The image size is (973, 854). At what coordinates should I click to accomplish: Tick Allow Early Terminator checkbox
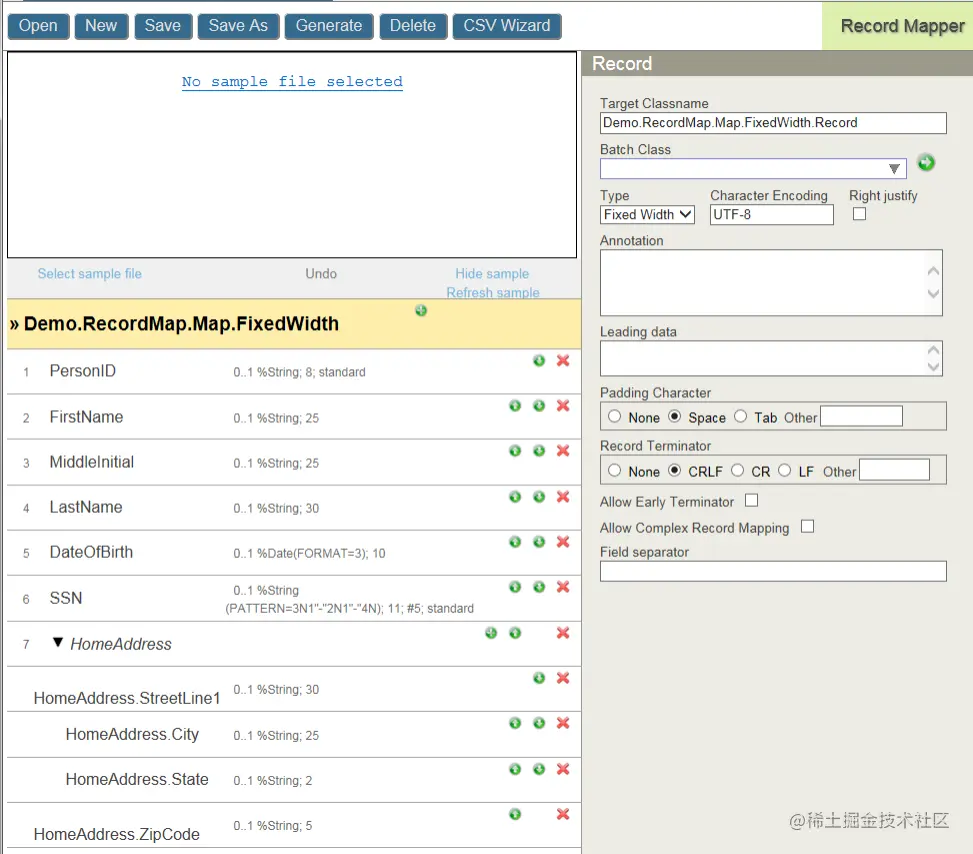[x=751, y=500]
